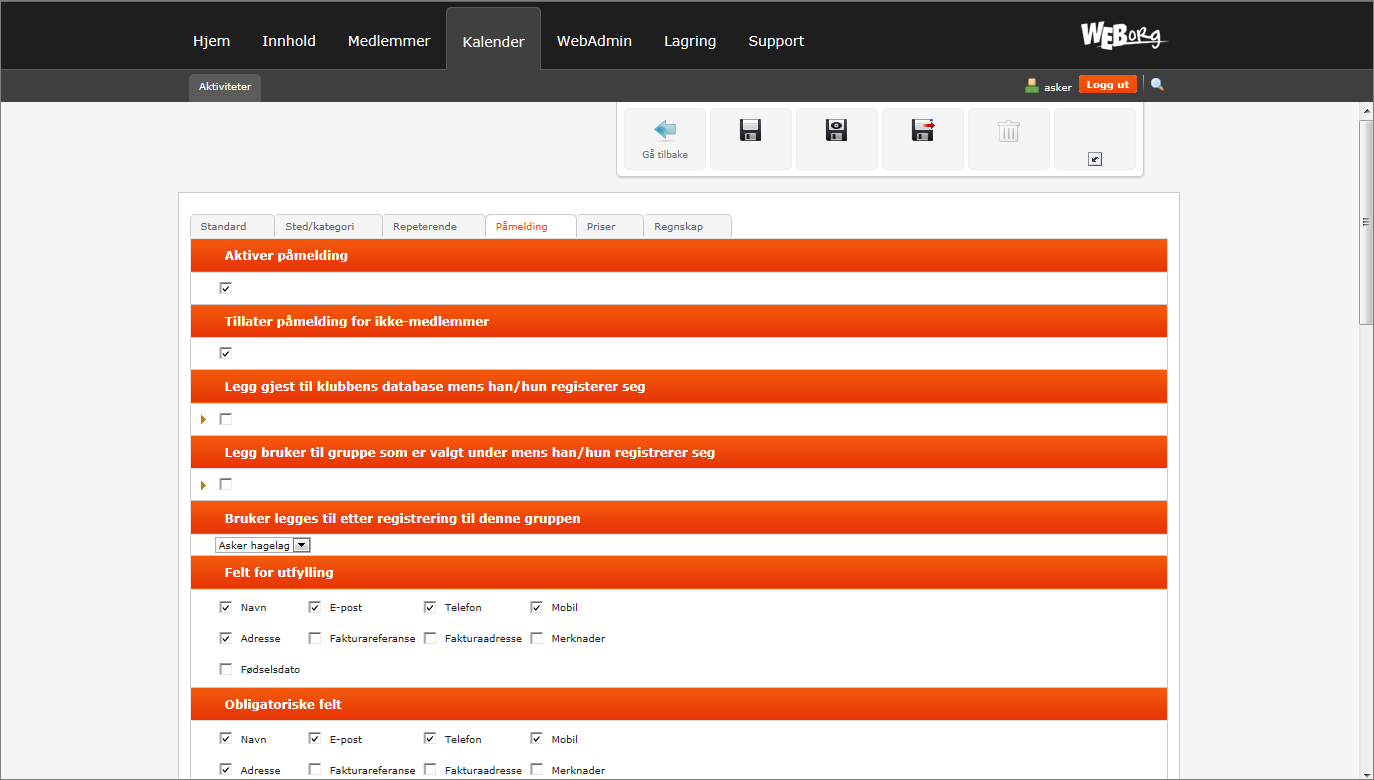This screenshot has height=780, width=1374.
Task: Check Merknader under Felt for utfylling
Action: pyautogui.click(x=536, y=638)
